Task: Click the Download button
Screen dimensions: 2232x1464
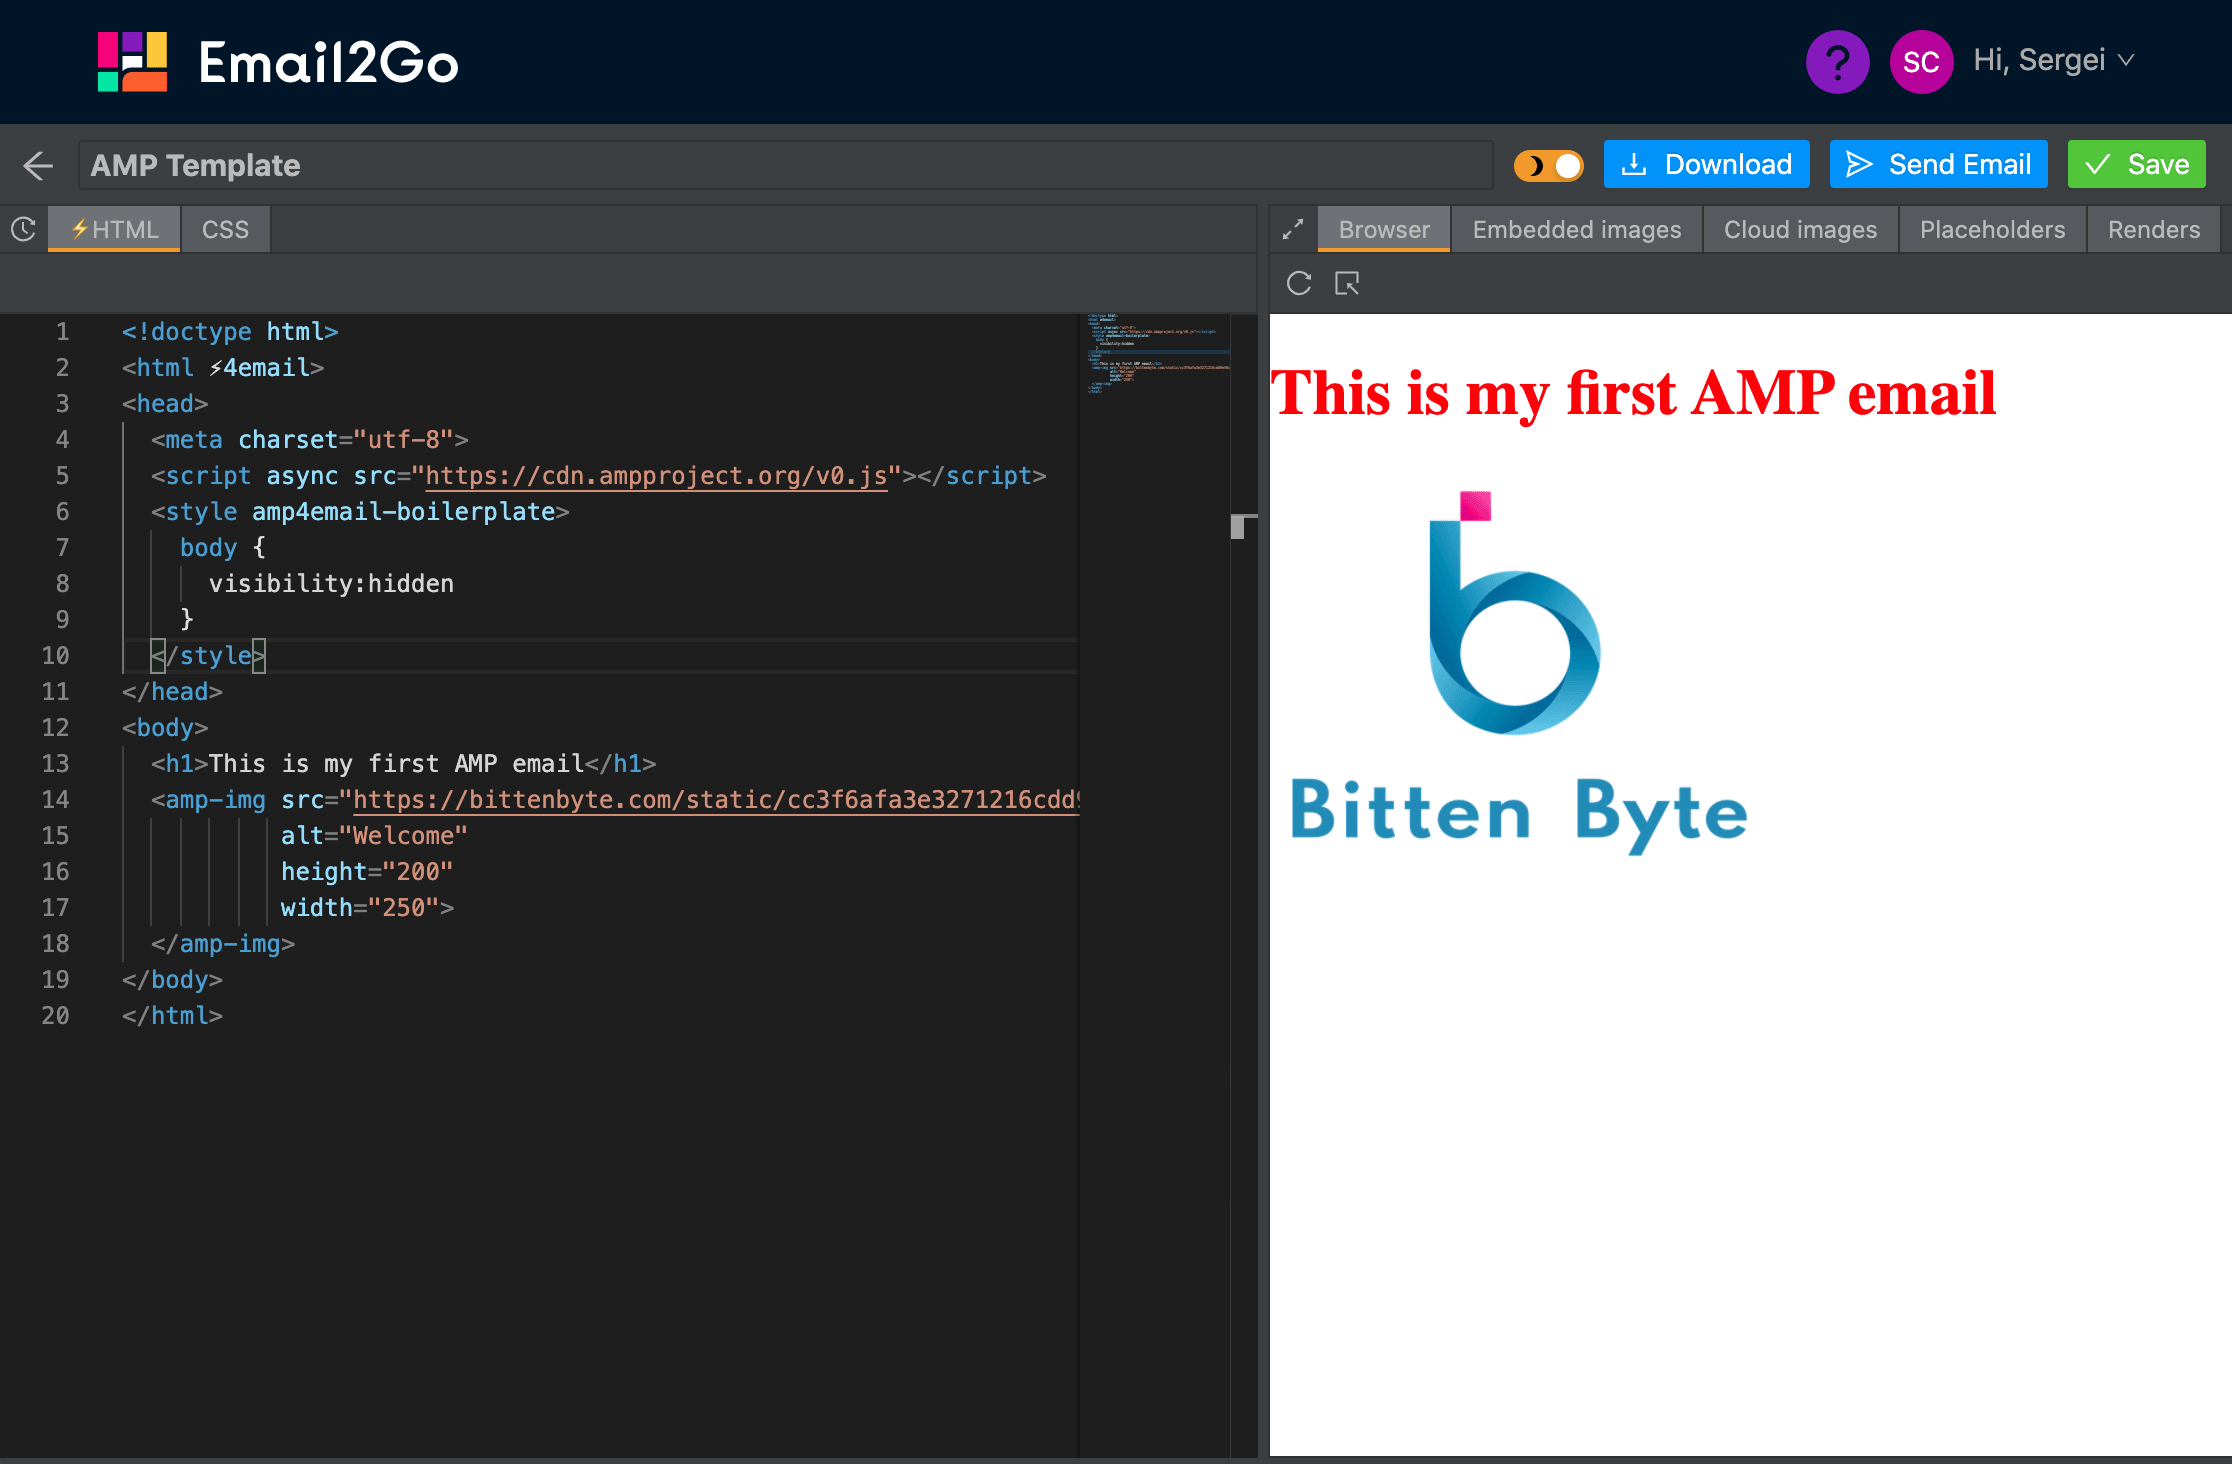Action: click(x=1709, y=163)
